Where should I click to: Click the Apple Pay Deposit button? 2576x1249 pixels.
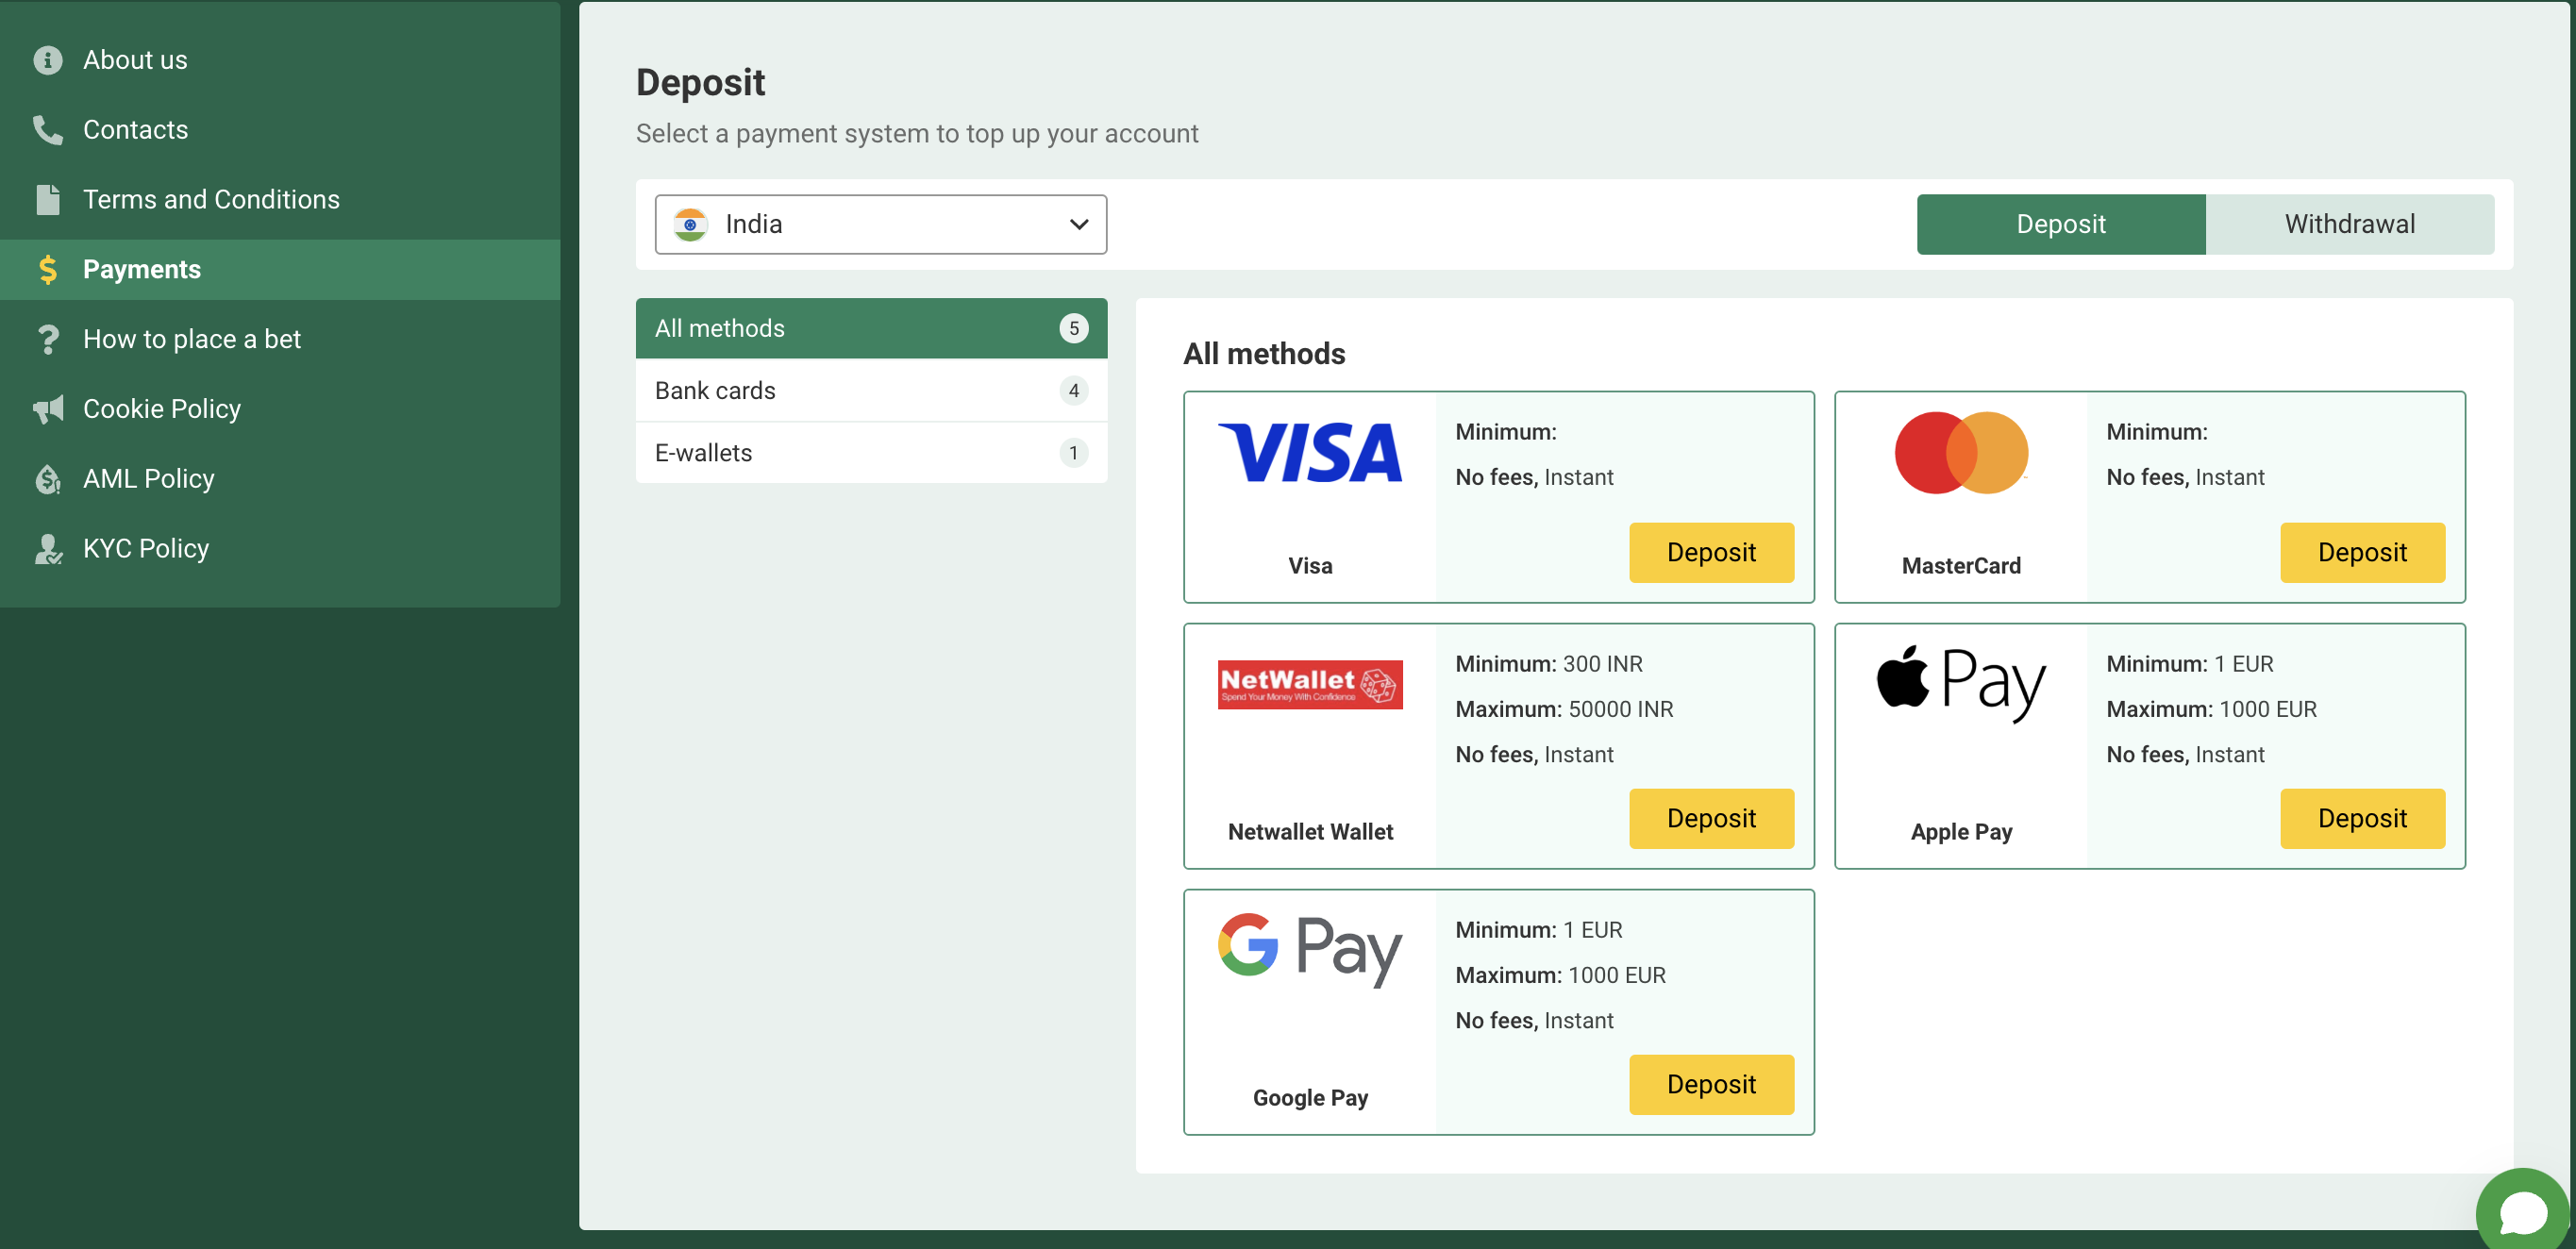(2362, 819)
